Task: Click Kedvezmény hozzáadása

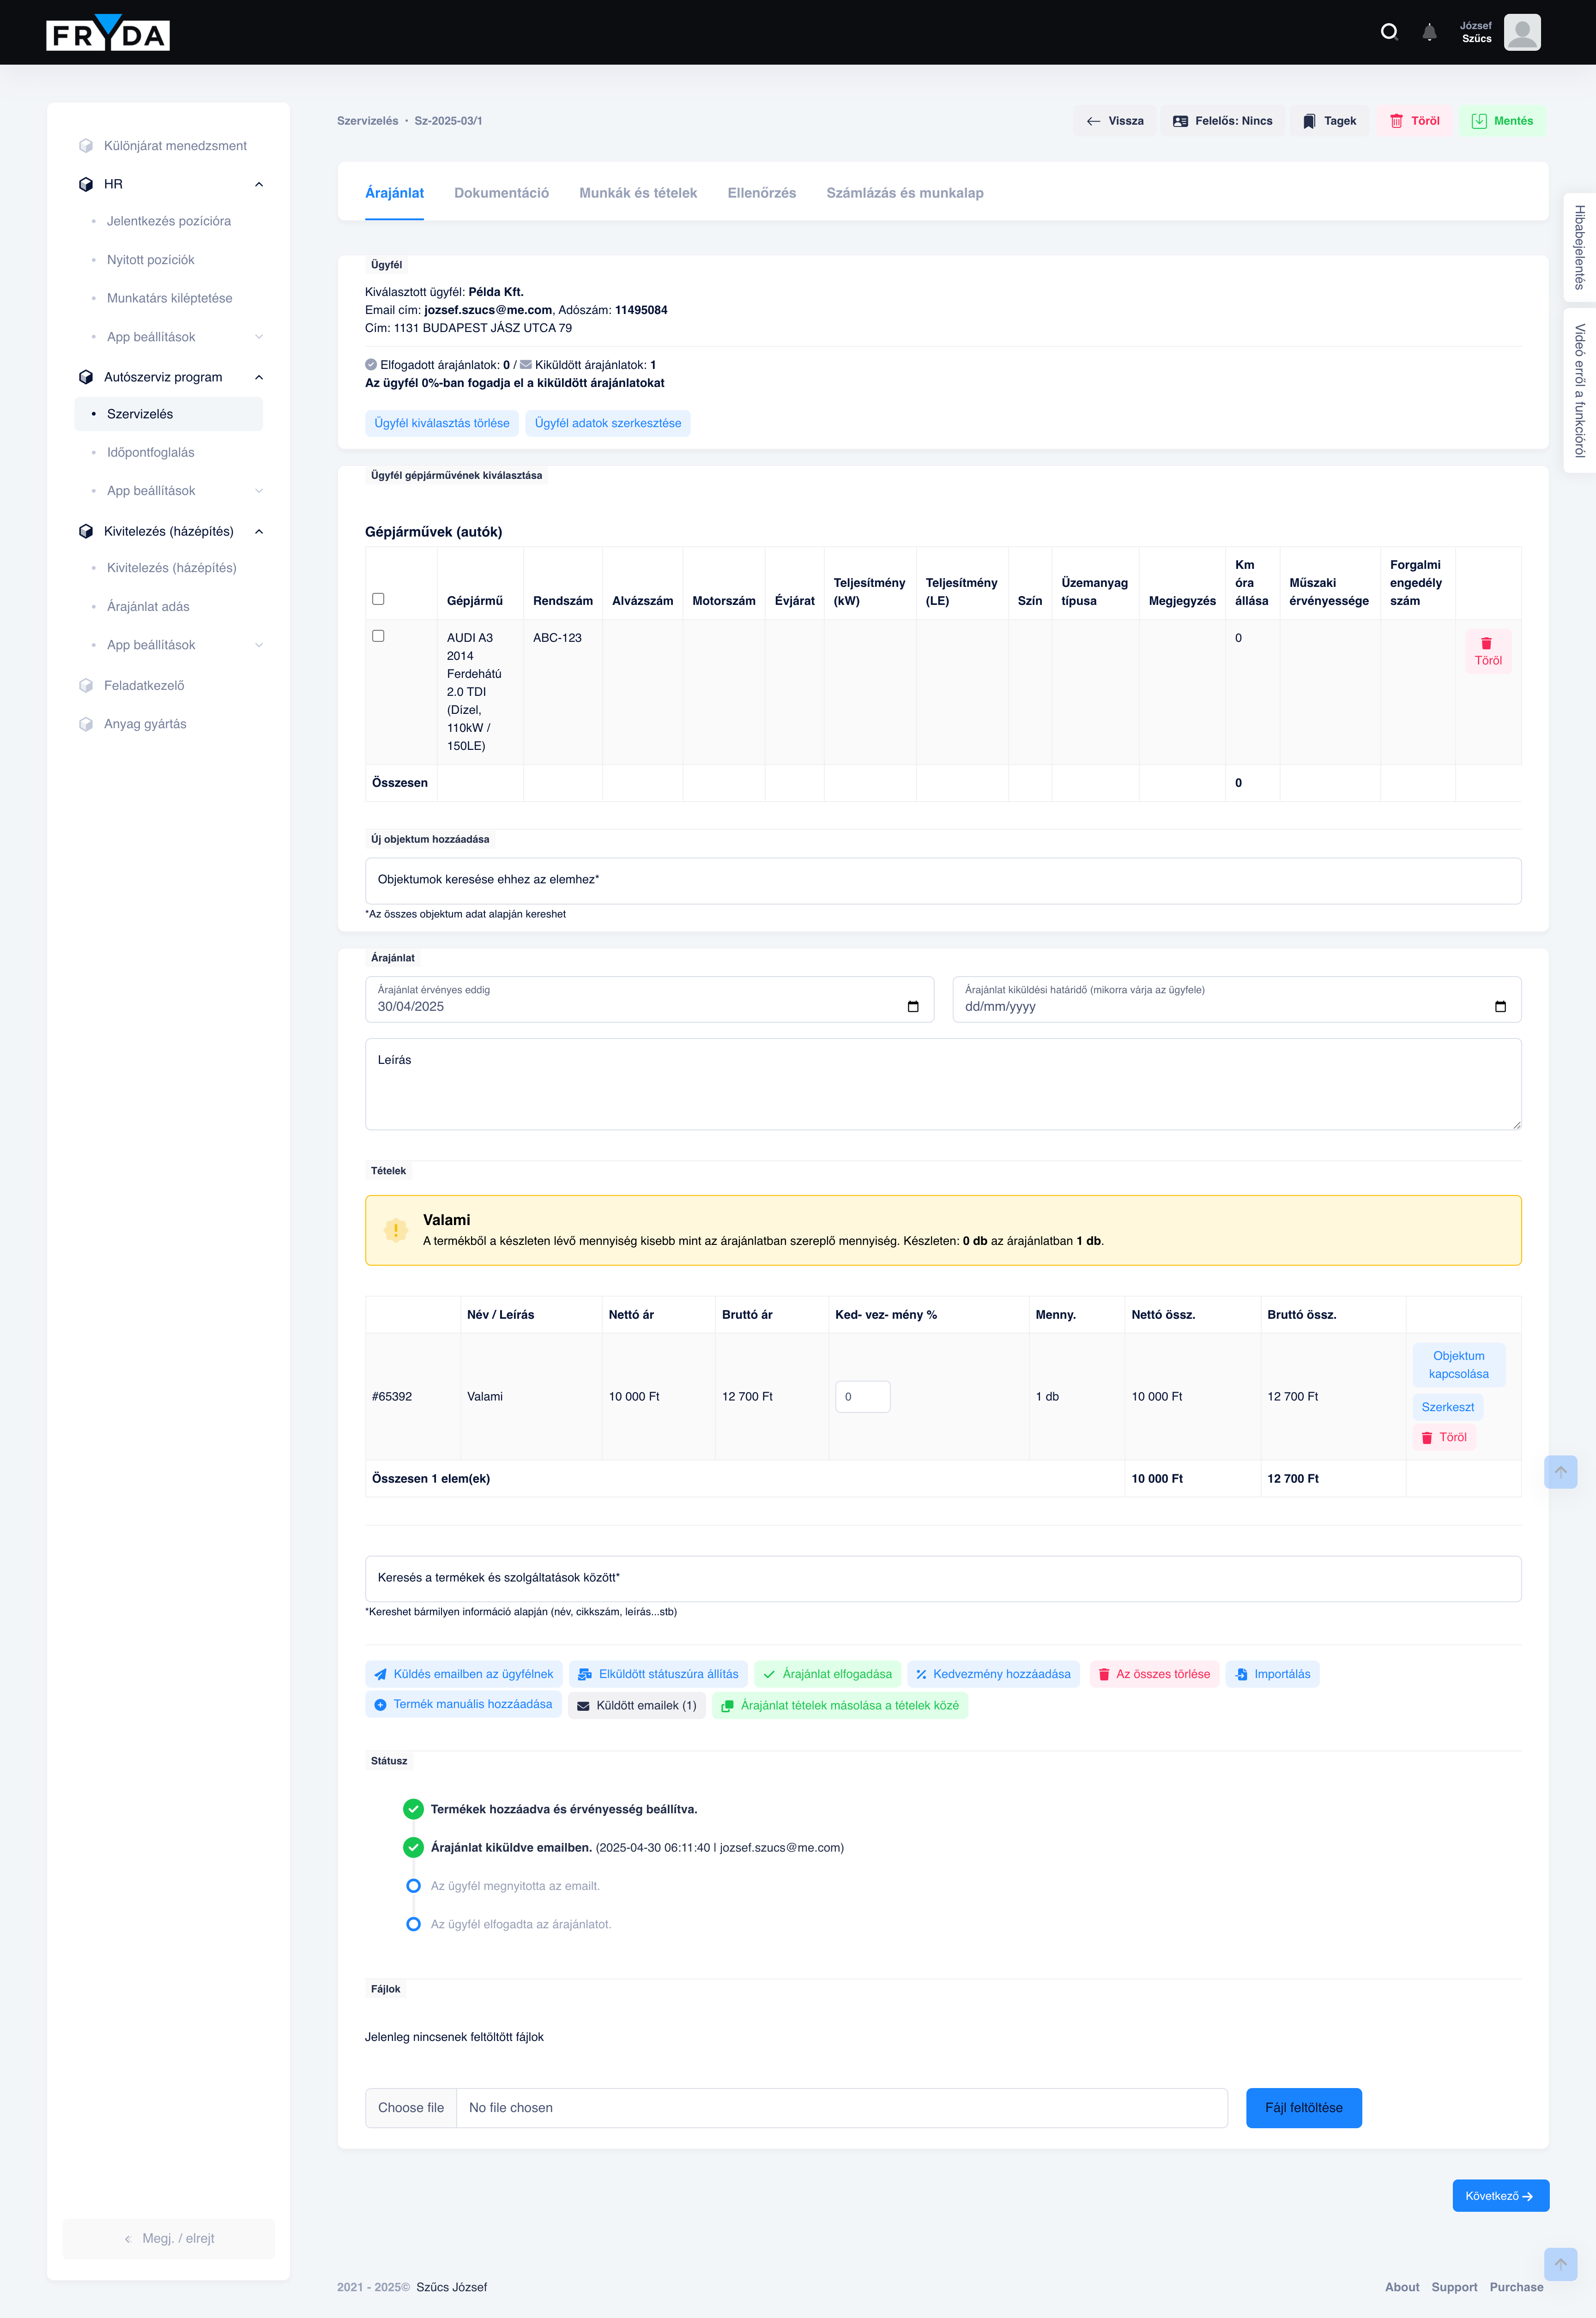Action: tap(993, 1674)
